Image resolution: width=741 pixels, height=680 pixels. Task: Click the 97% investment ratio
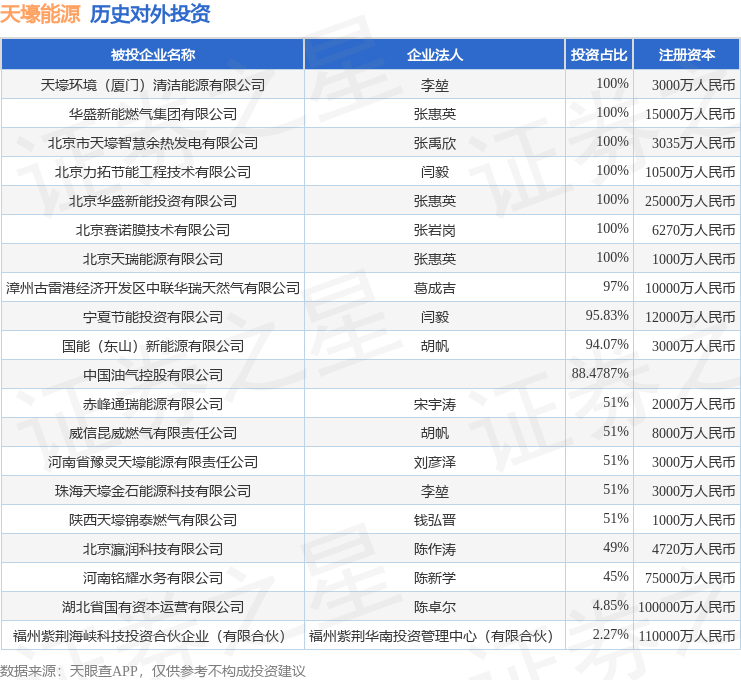pos(616,286)
